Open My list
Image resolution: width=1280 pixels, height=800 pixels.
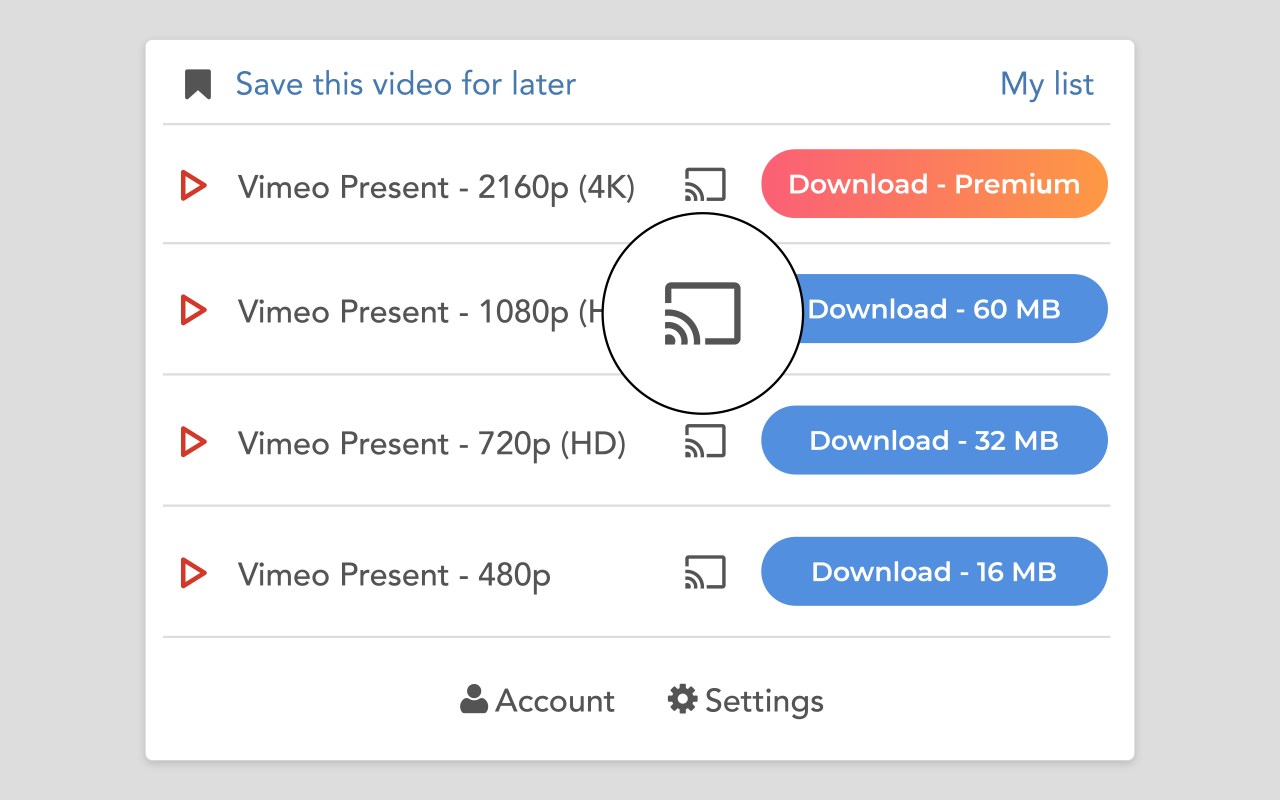coord(1047,84)
